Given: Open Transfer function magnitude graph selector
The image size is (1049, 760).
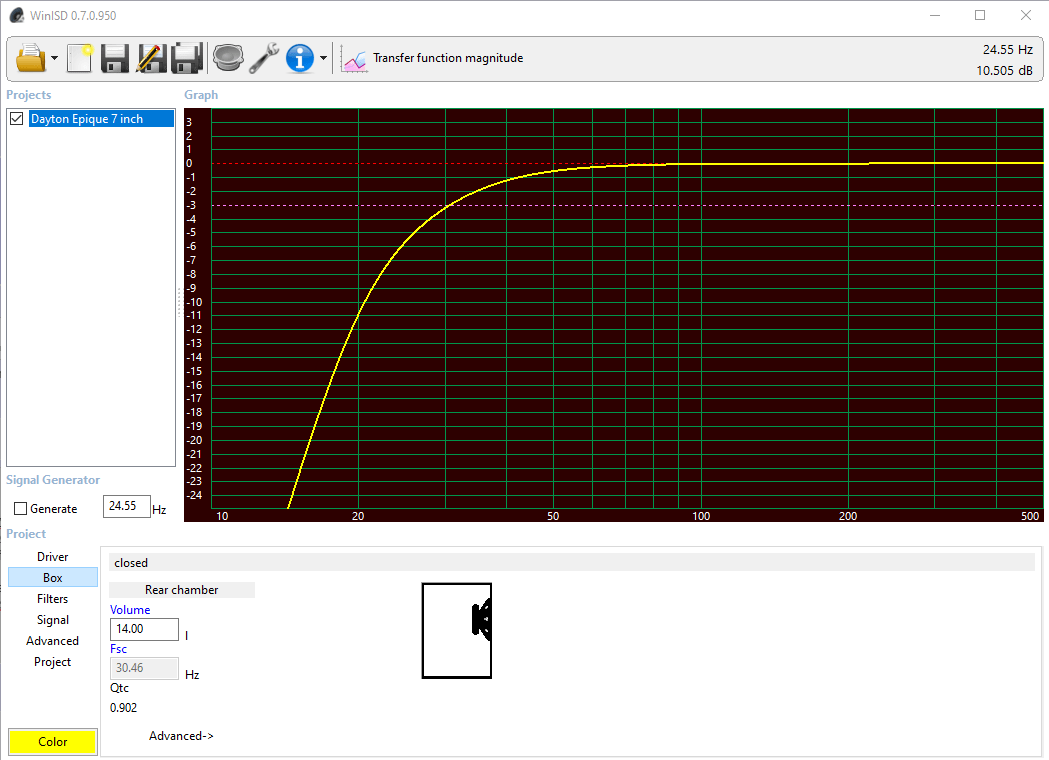Looking at the screenshot, I should pos(448,58).
